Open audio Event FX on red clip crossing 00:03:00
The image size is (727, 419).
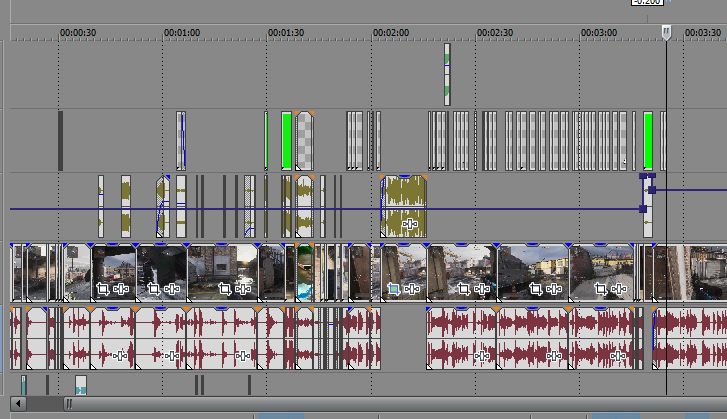tap(619, 356)
